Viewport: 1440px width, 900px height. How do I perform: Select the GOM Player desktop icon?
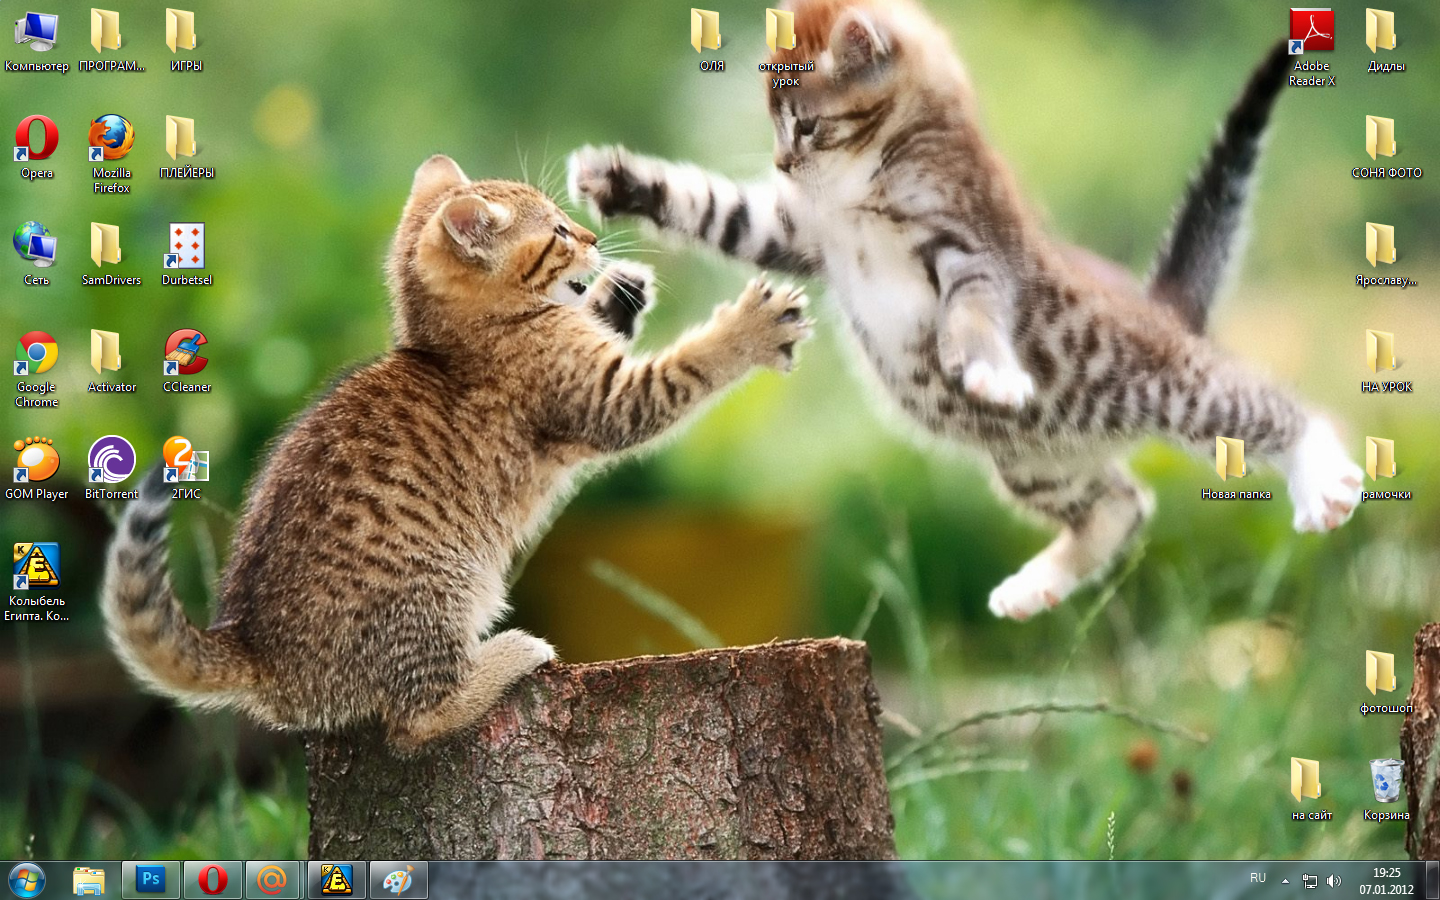tap(37, 461)
